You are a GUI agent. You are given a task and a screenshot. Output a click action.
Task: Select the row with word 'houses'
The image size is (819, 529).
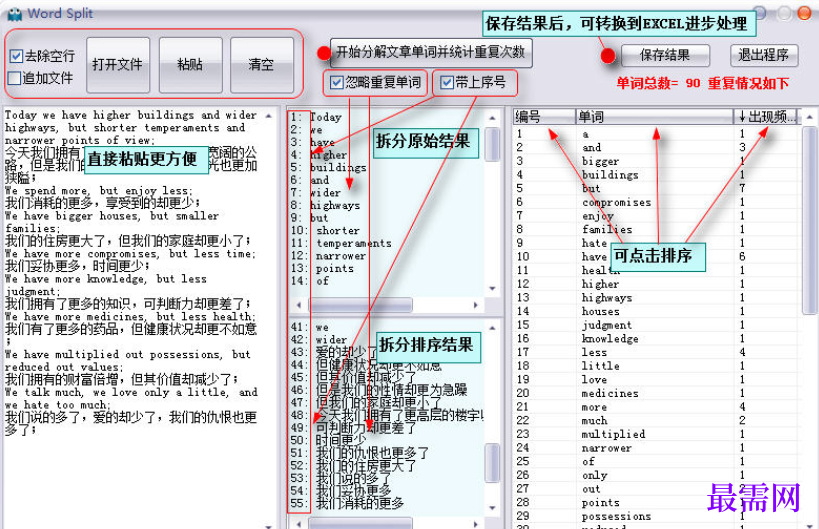pos(656,311)
